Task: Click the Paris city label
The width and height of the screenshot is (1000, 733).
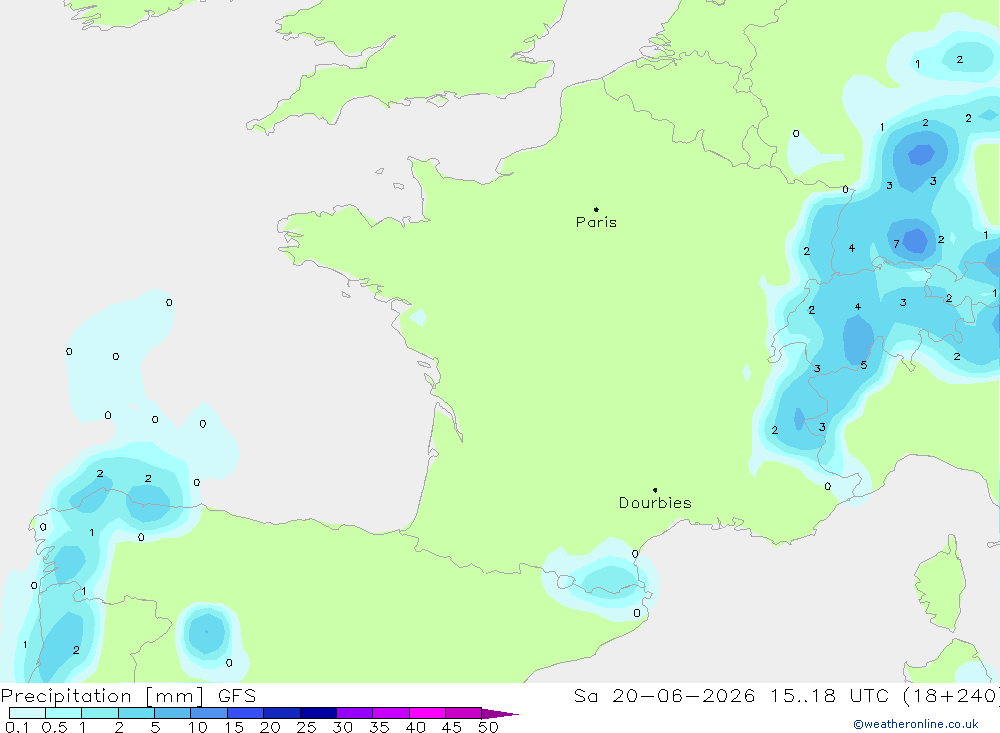Action: click(x=596, y=222)
